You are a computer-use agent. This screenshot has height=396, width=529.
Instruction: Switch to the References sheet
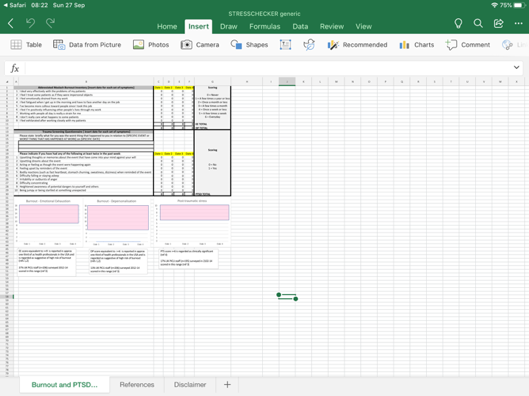[137, 385]
